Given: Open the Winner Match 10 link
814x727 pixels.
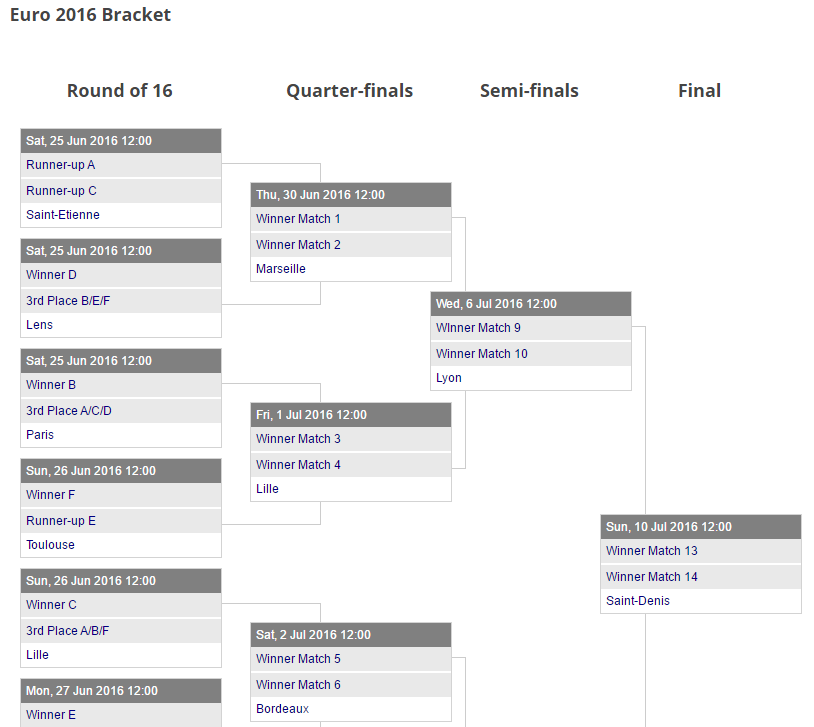Looking at the screenshot, I should coord(481,354).
